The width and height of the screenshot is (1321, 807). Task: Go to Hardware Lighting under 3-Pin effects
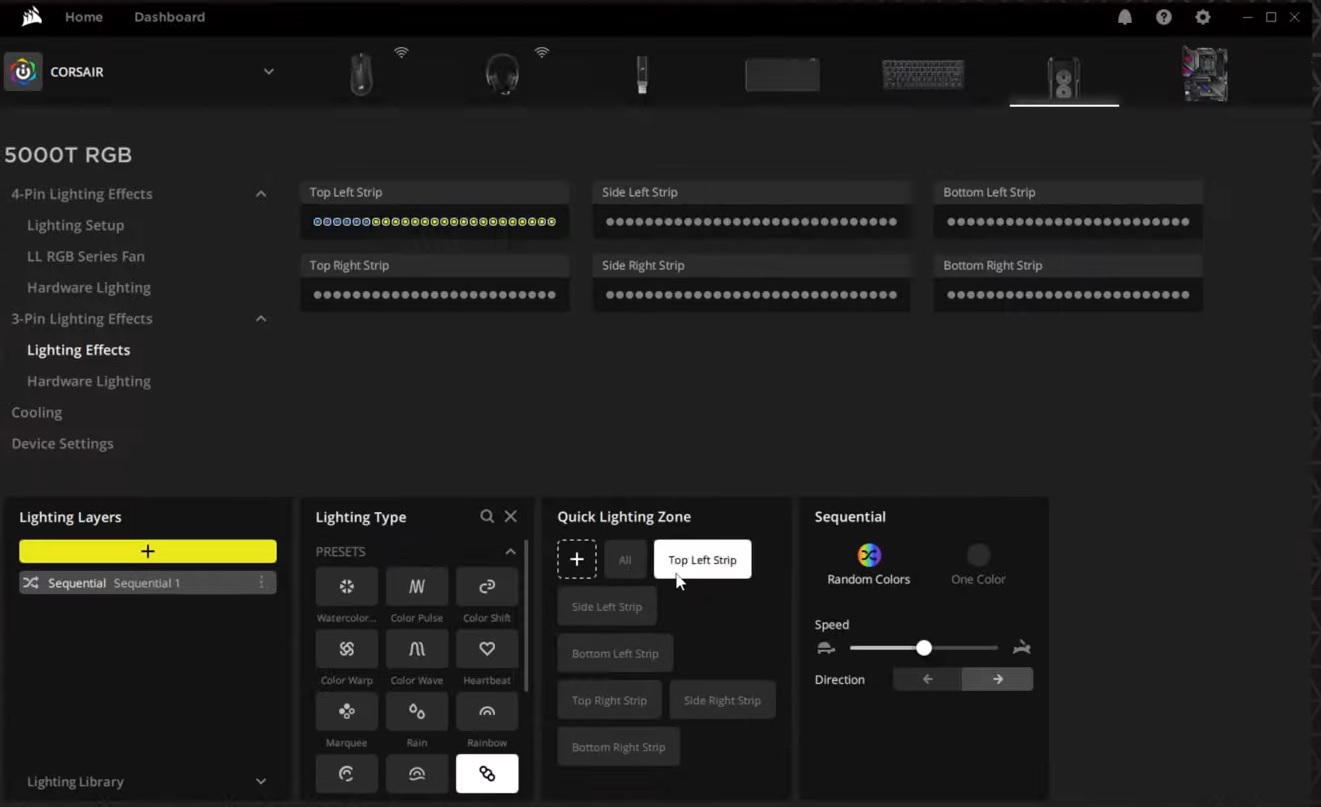coord(88,381)
